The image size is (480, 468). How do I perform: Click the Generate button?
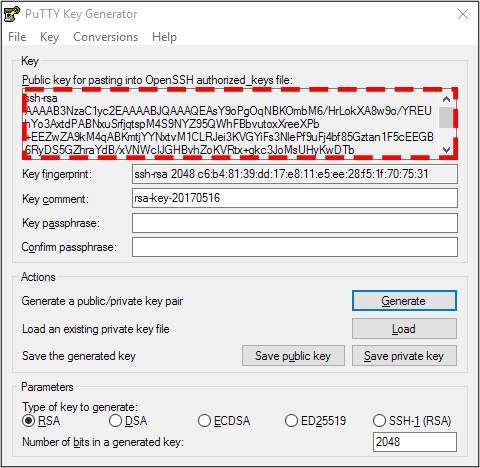[404, 301]
